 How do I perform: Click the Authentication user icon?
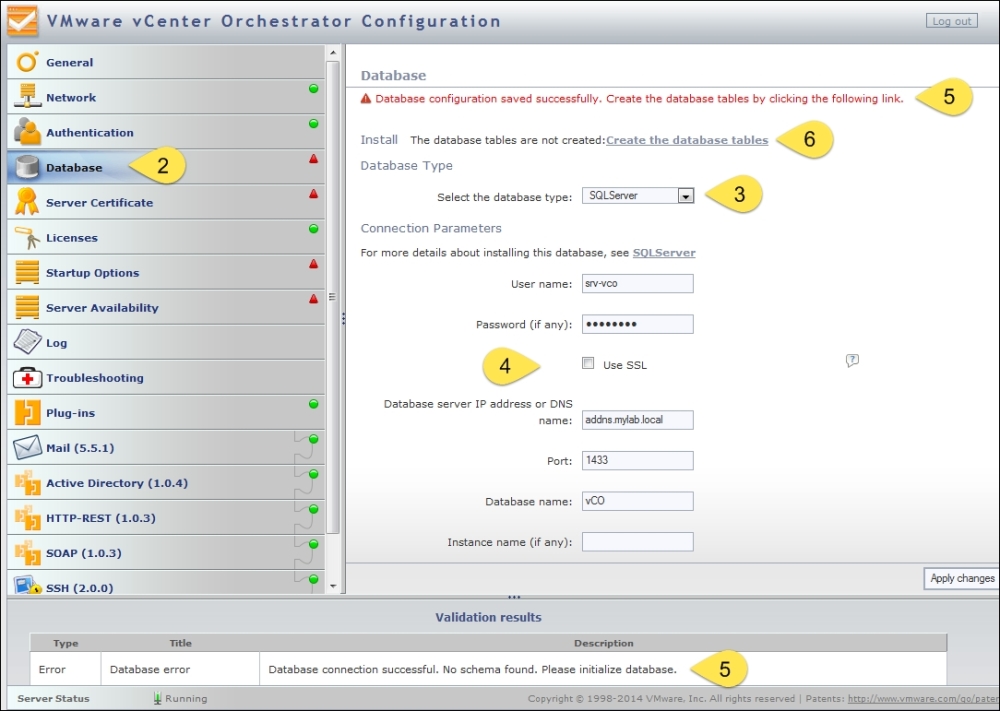coord(27,132)
